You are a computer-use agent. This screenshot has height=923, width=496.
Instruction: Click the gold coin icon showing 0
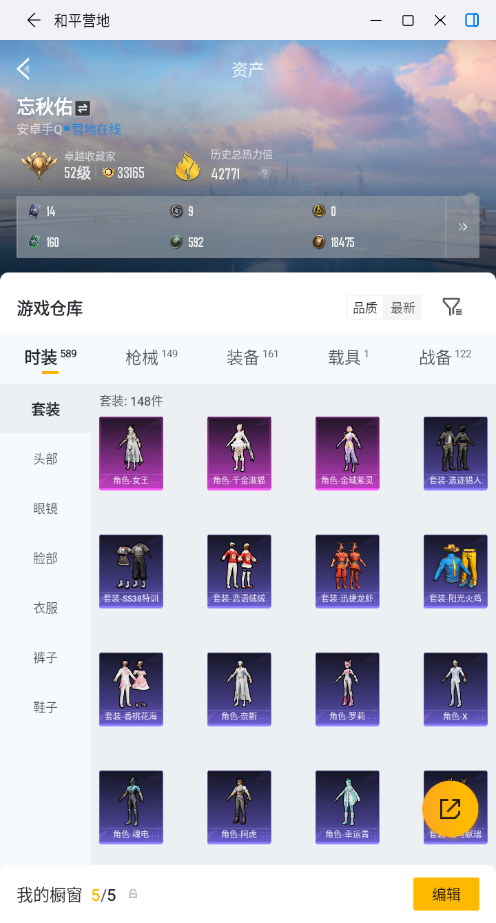click(x=318, y=211)
